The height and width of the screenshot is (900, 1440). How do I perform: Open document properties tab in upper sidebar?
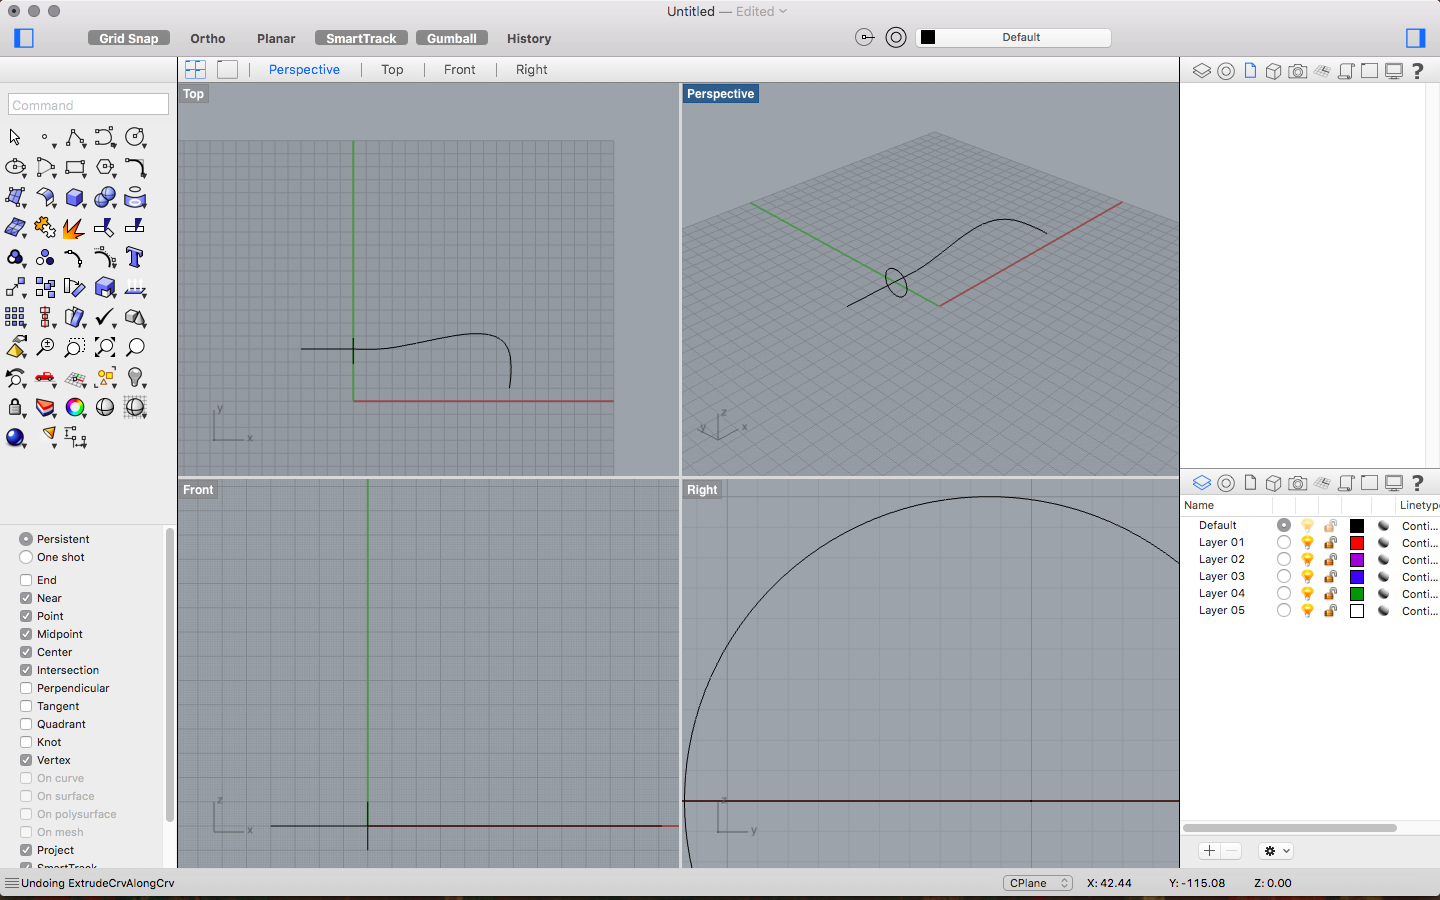pos(1250,71)
